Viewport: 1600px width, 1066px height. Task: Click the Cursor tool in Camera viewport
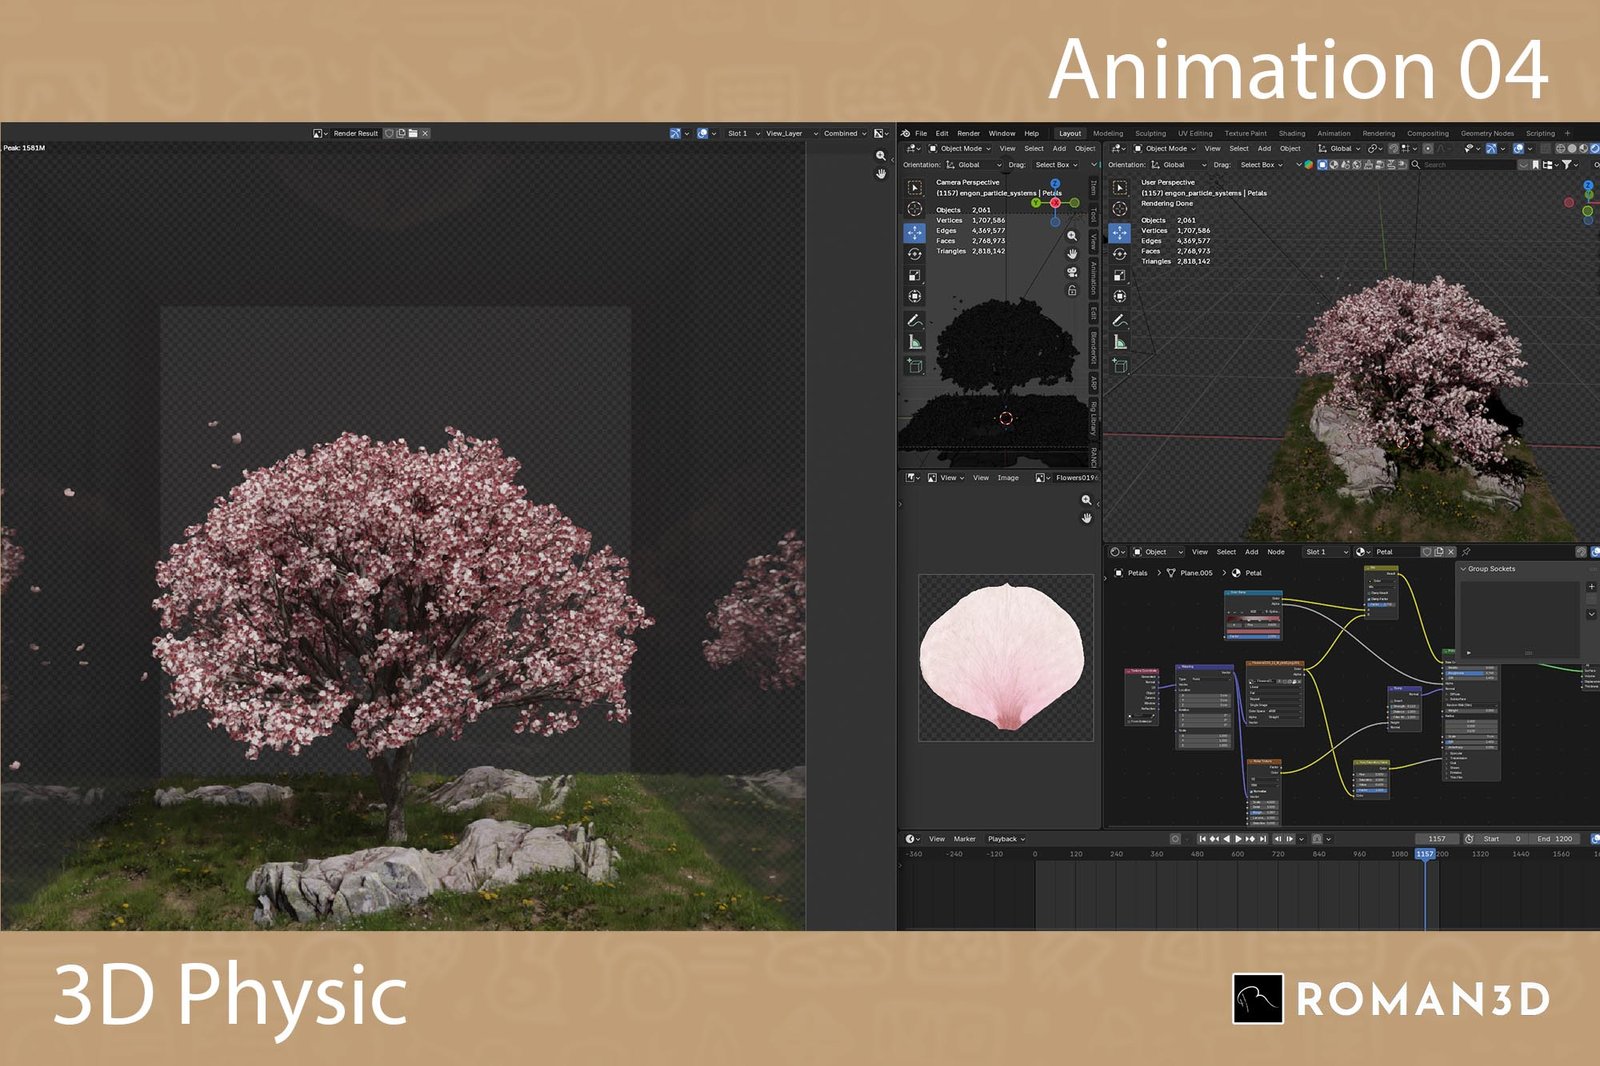(914, 209)
